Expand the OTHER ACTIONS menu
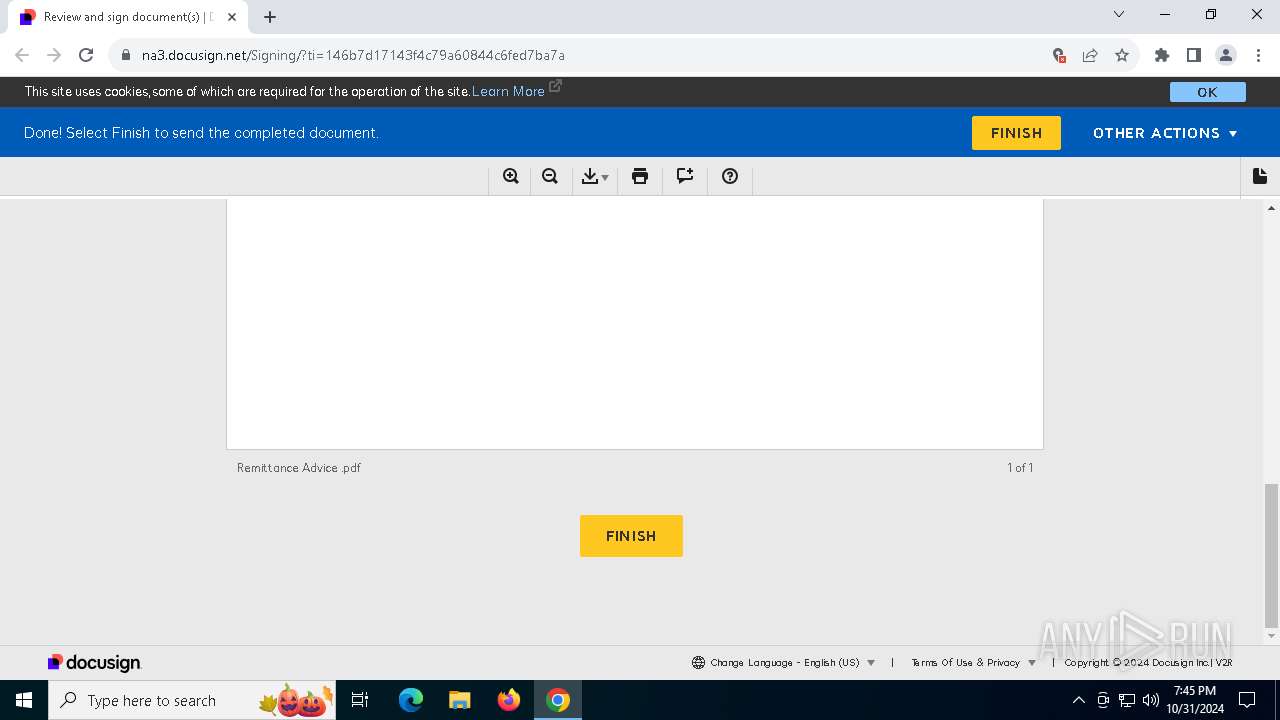Image resolution: width=1280 pixels, height=720 pixels. pos(1165,133)
